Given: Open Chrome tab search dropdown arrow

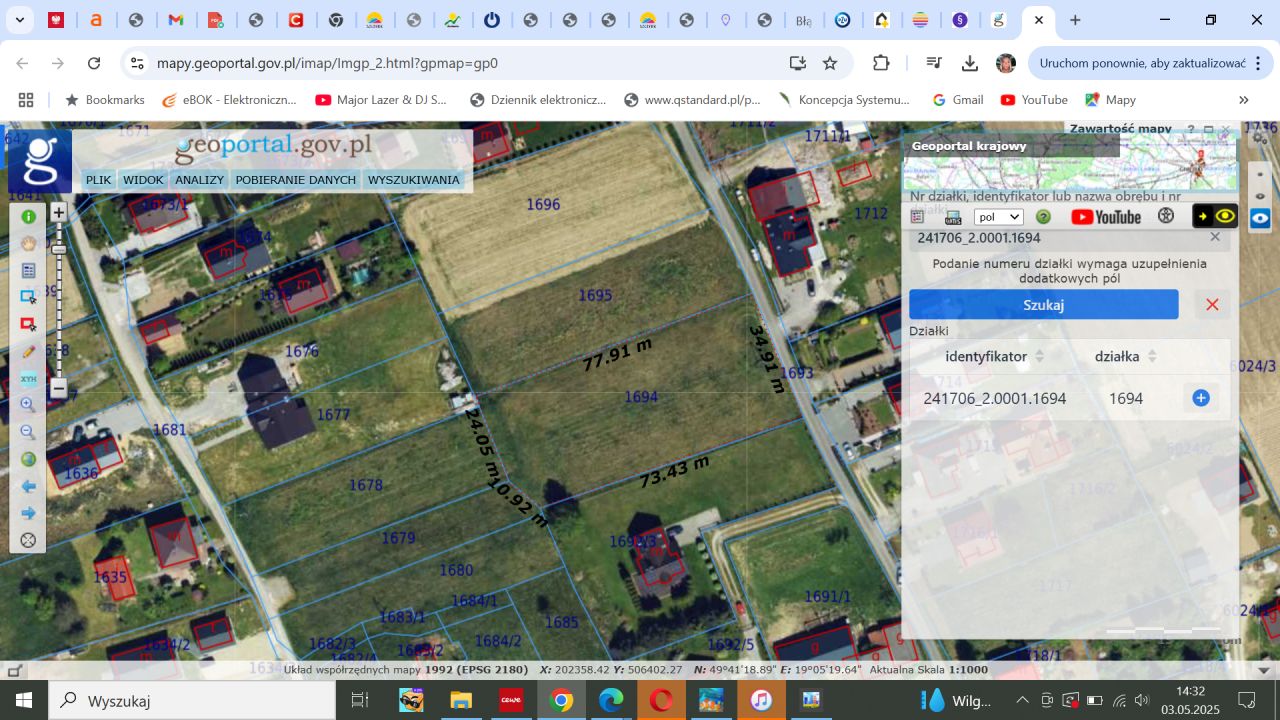Looking at the screenshot, I should coord(20,20).
